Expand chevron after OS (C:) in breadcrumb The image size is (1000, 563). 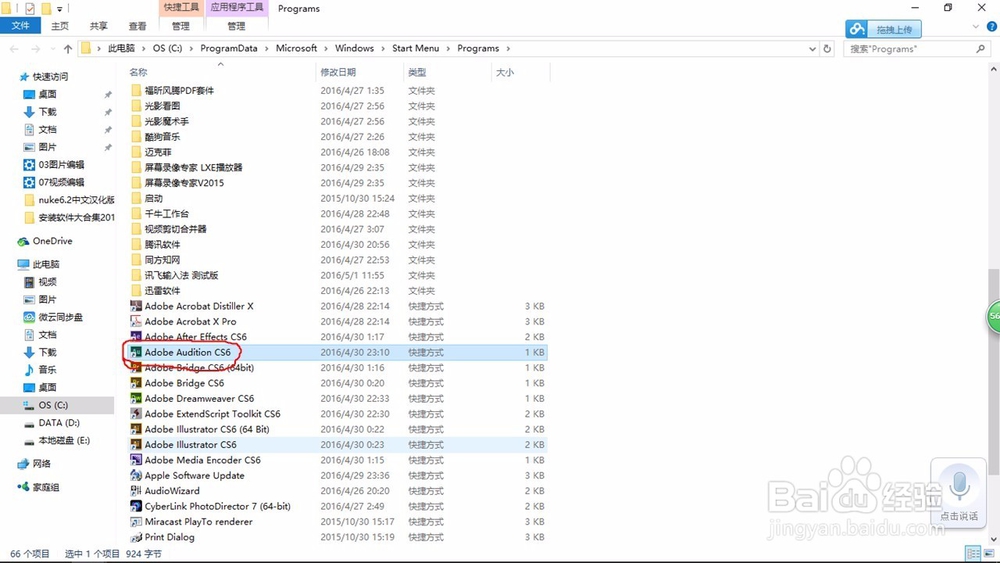(191, 48)
